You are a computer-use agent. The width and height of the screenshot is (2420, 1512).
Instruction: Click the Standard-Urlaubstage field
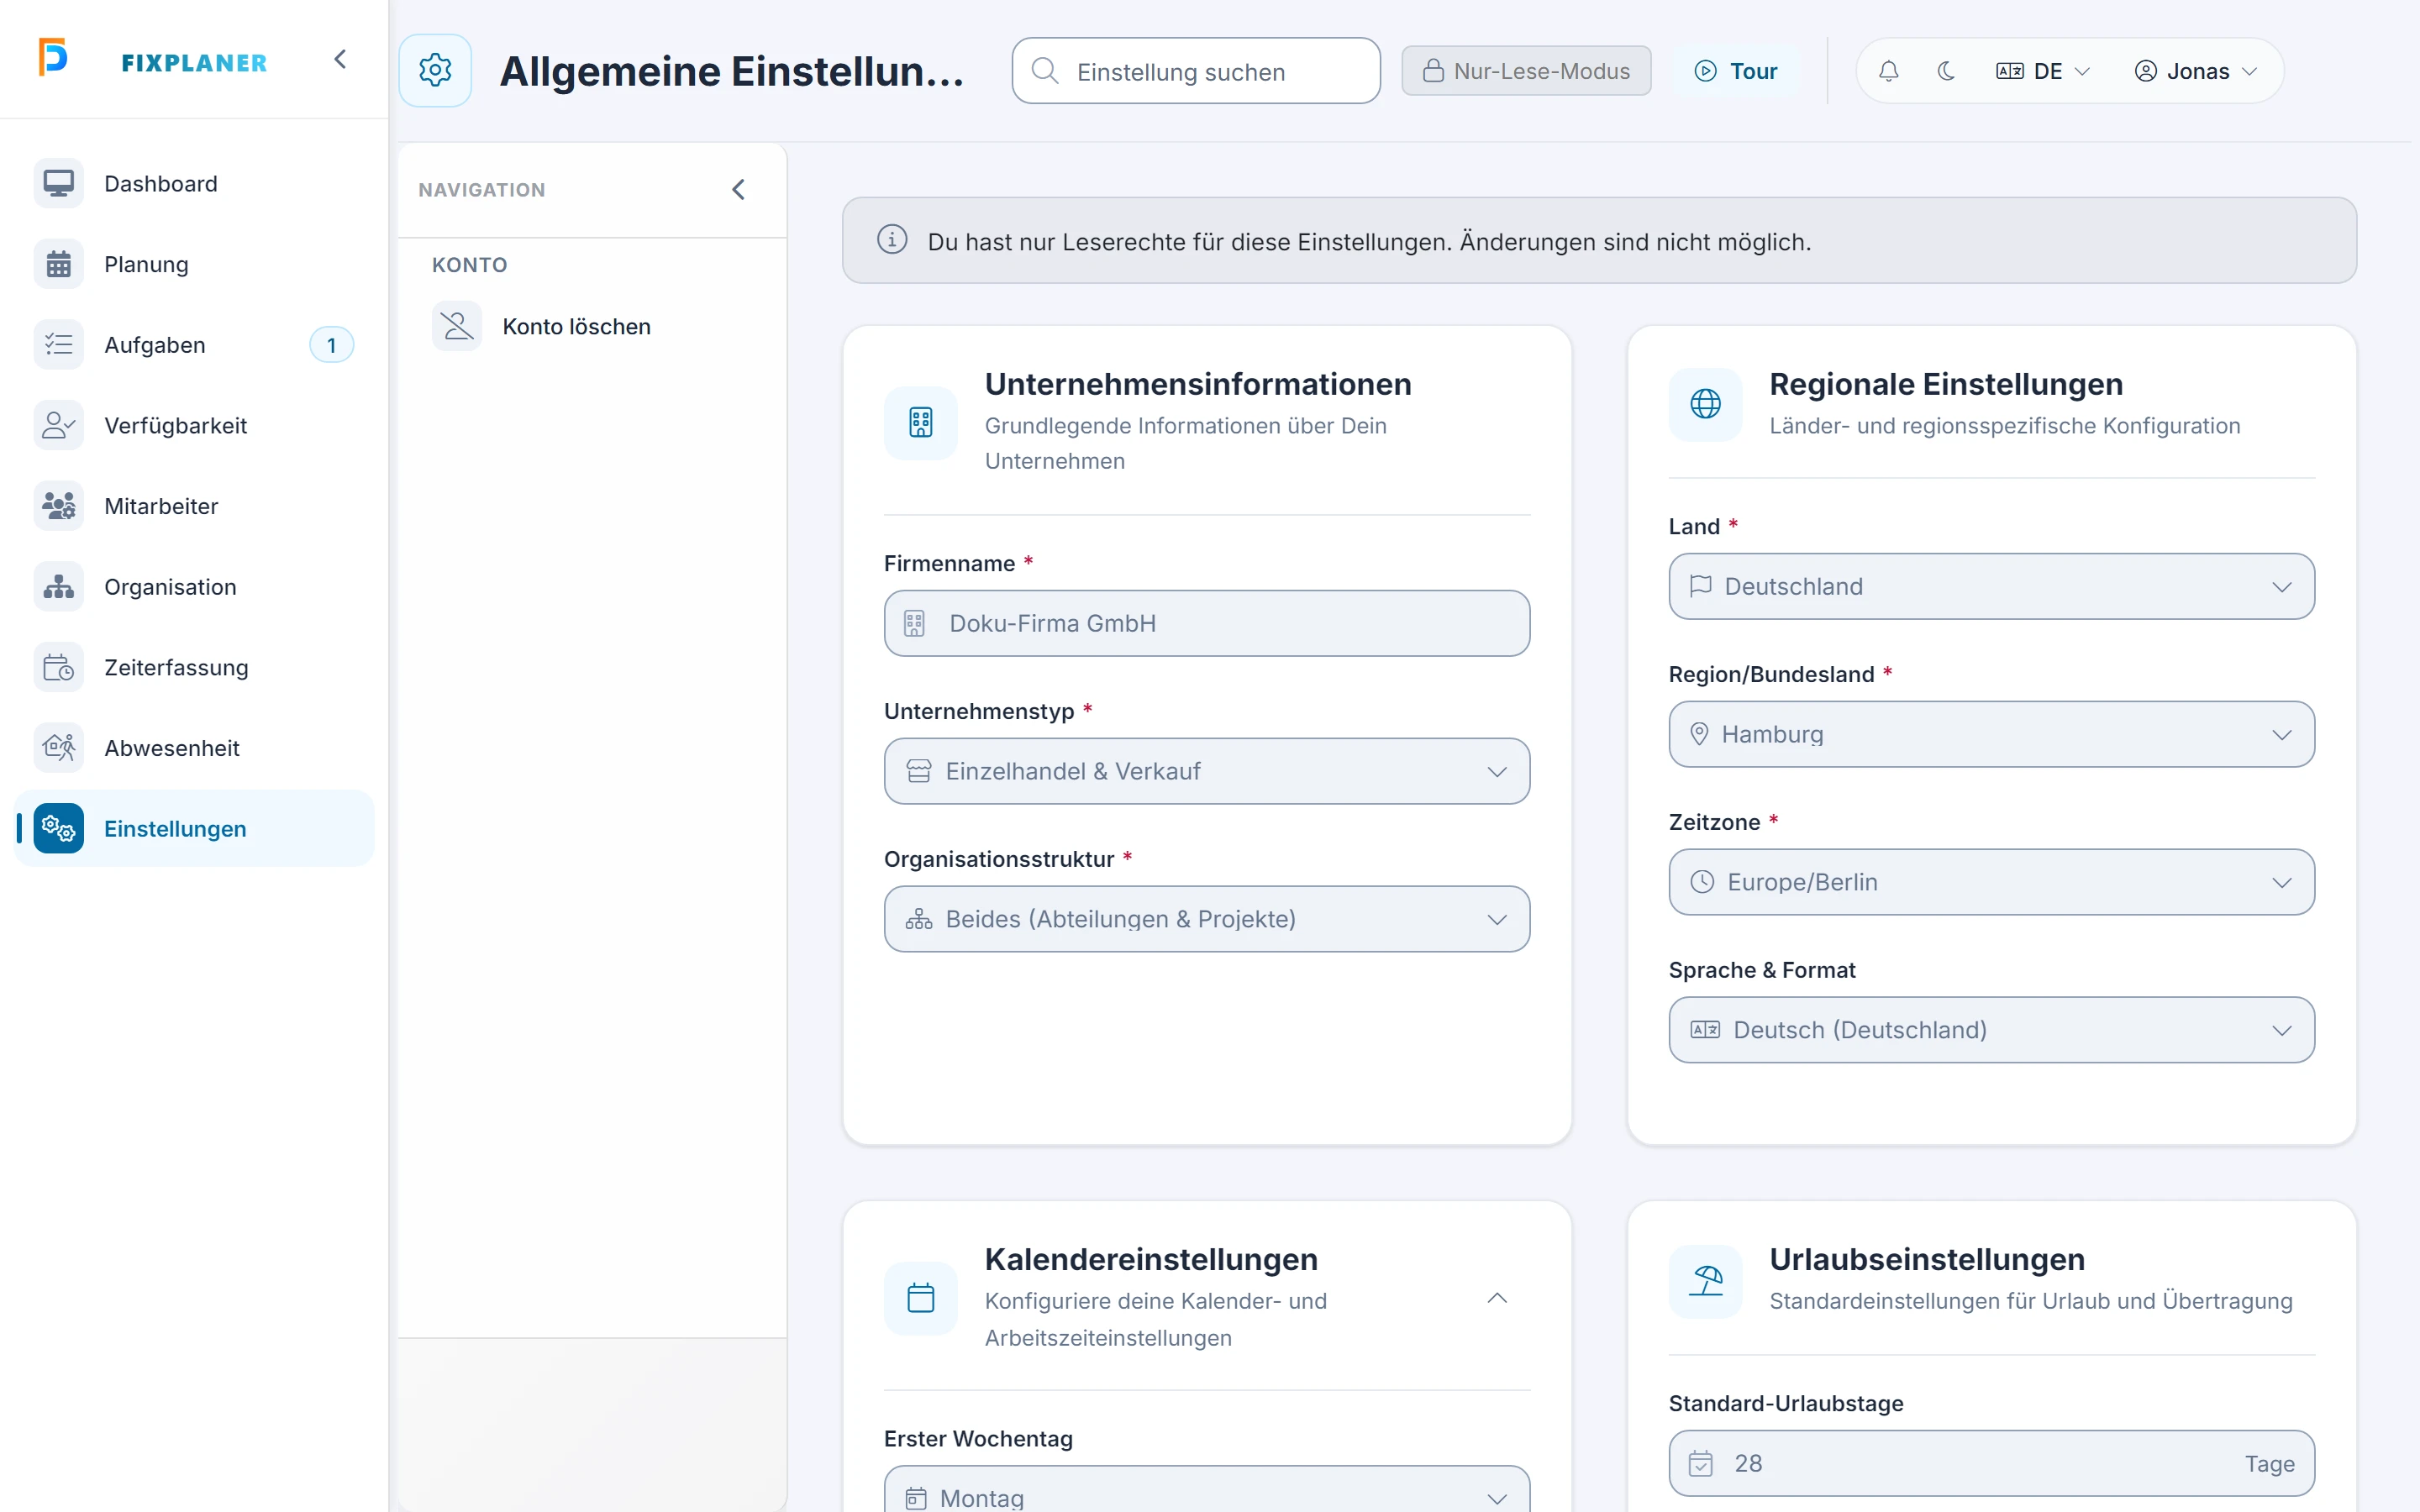(1991, 1463)
